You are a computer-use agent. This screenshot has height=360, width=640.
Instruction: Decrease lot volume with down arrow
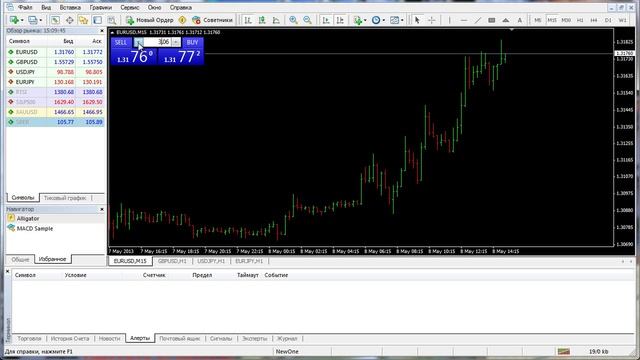(138, 42)
